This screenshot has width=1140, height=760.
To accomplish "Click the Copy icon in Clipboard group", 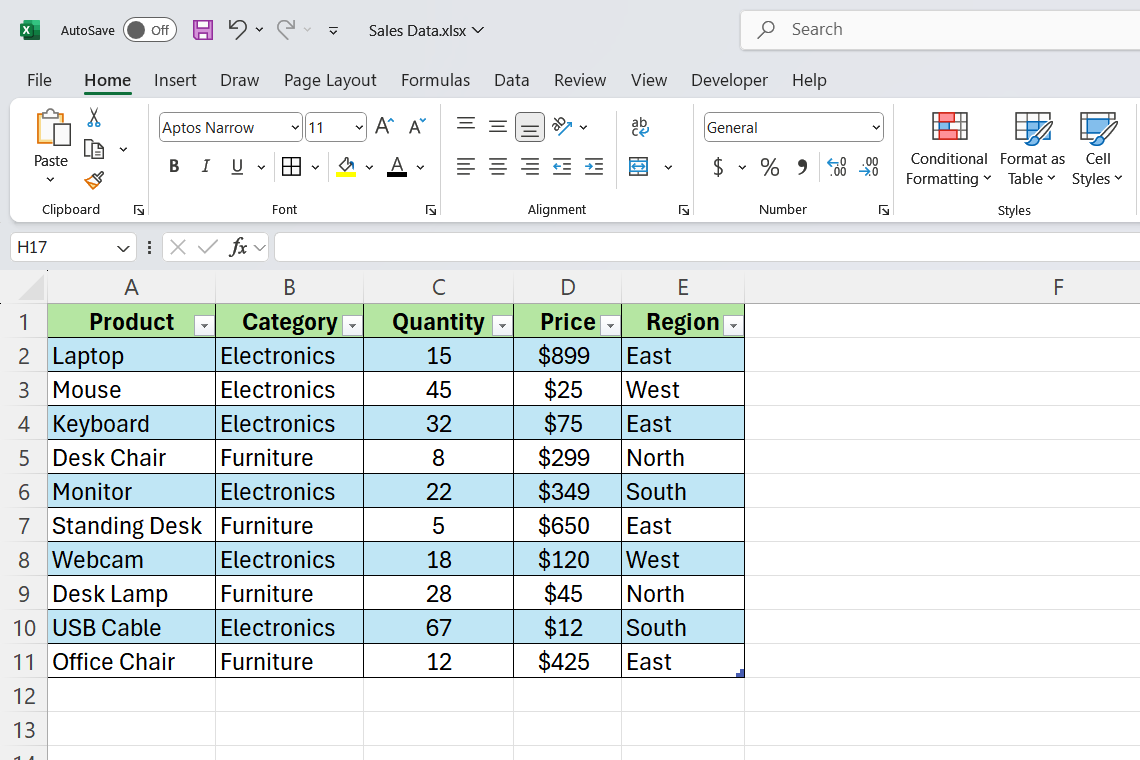I will pyautogui.click(x=95, y=149).
